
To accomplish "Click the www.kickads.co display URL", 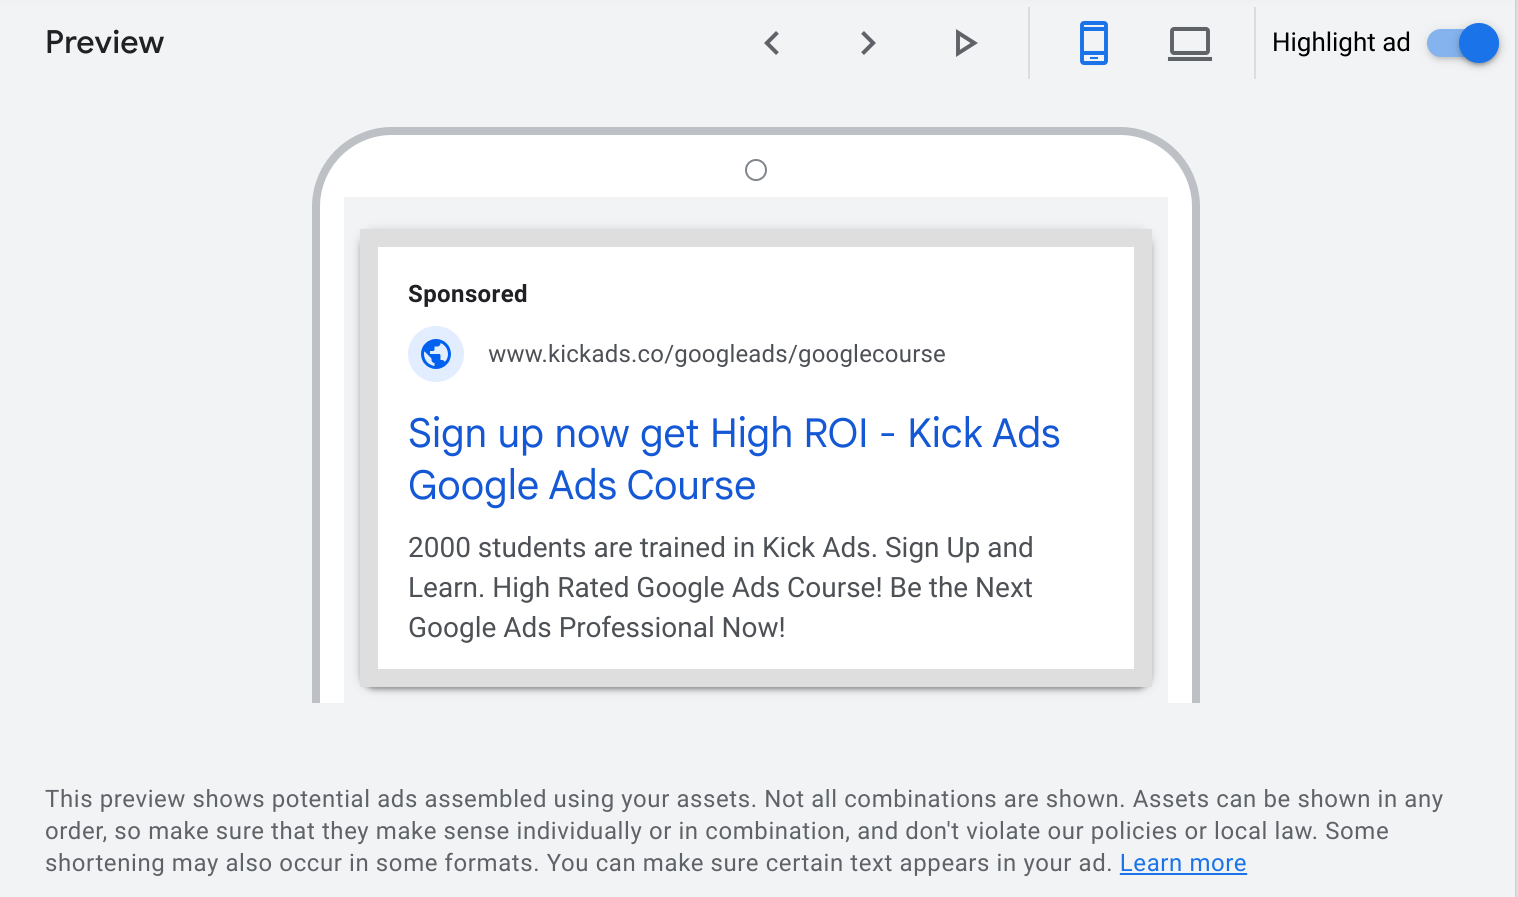I will click(717, 354).
